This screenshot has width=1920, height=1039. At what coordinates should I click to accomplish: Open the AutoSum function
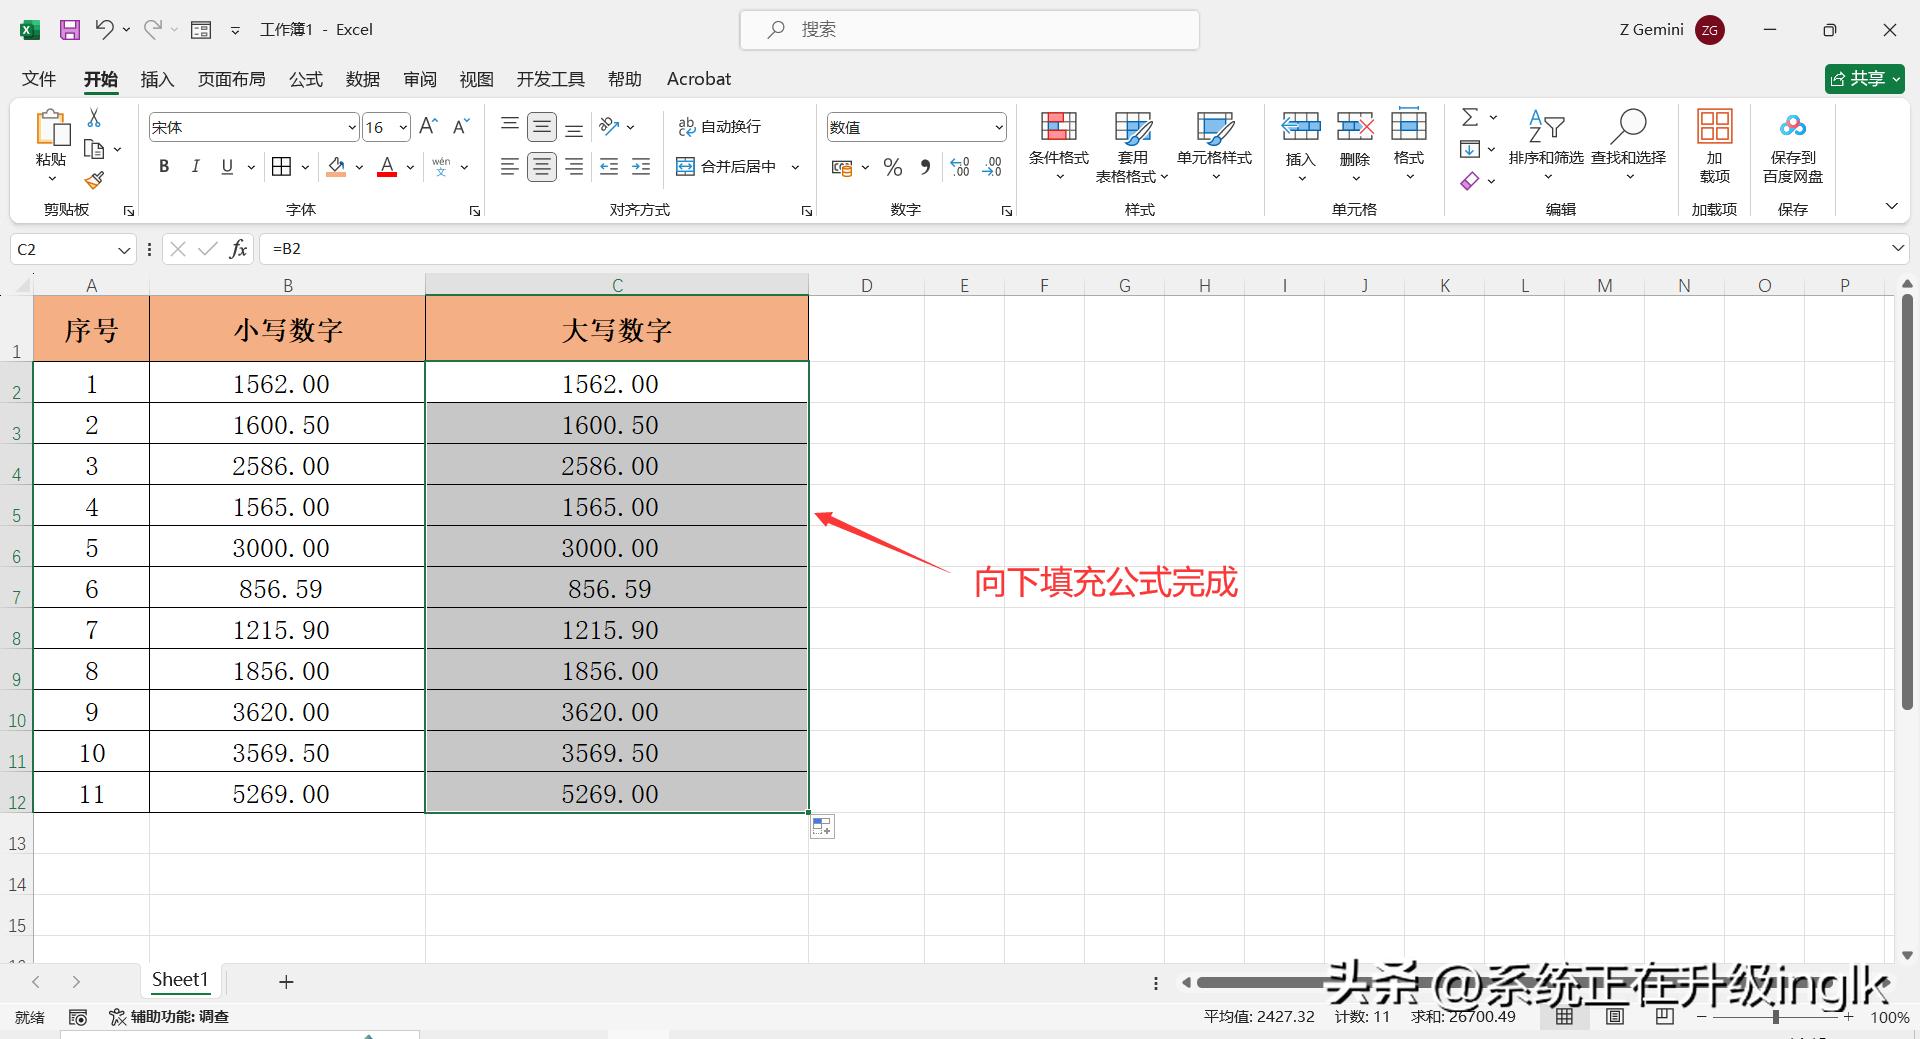pyautogui.click(x=1469, y=116)
